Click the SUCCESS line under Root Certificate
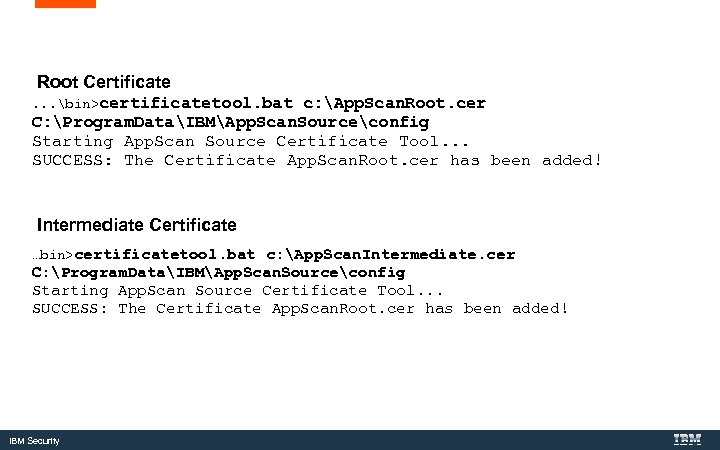720x450 pixels. point(317,160)
